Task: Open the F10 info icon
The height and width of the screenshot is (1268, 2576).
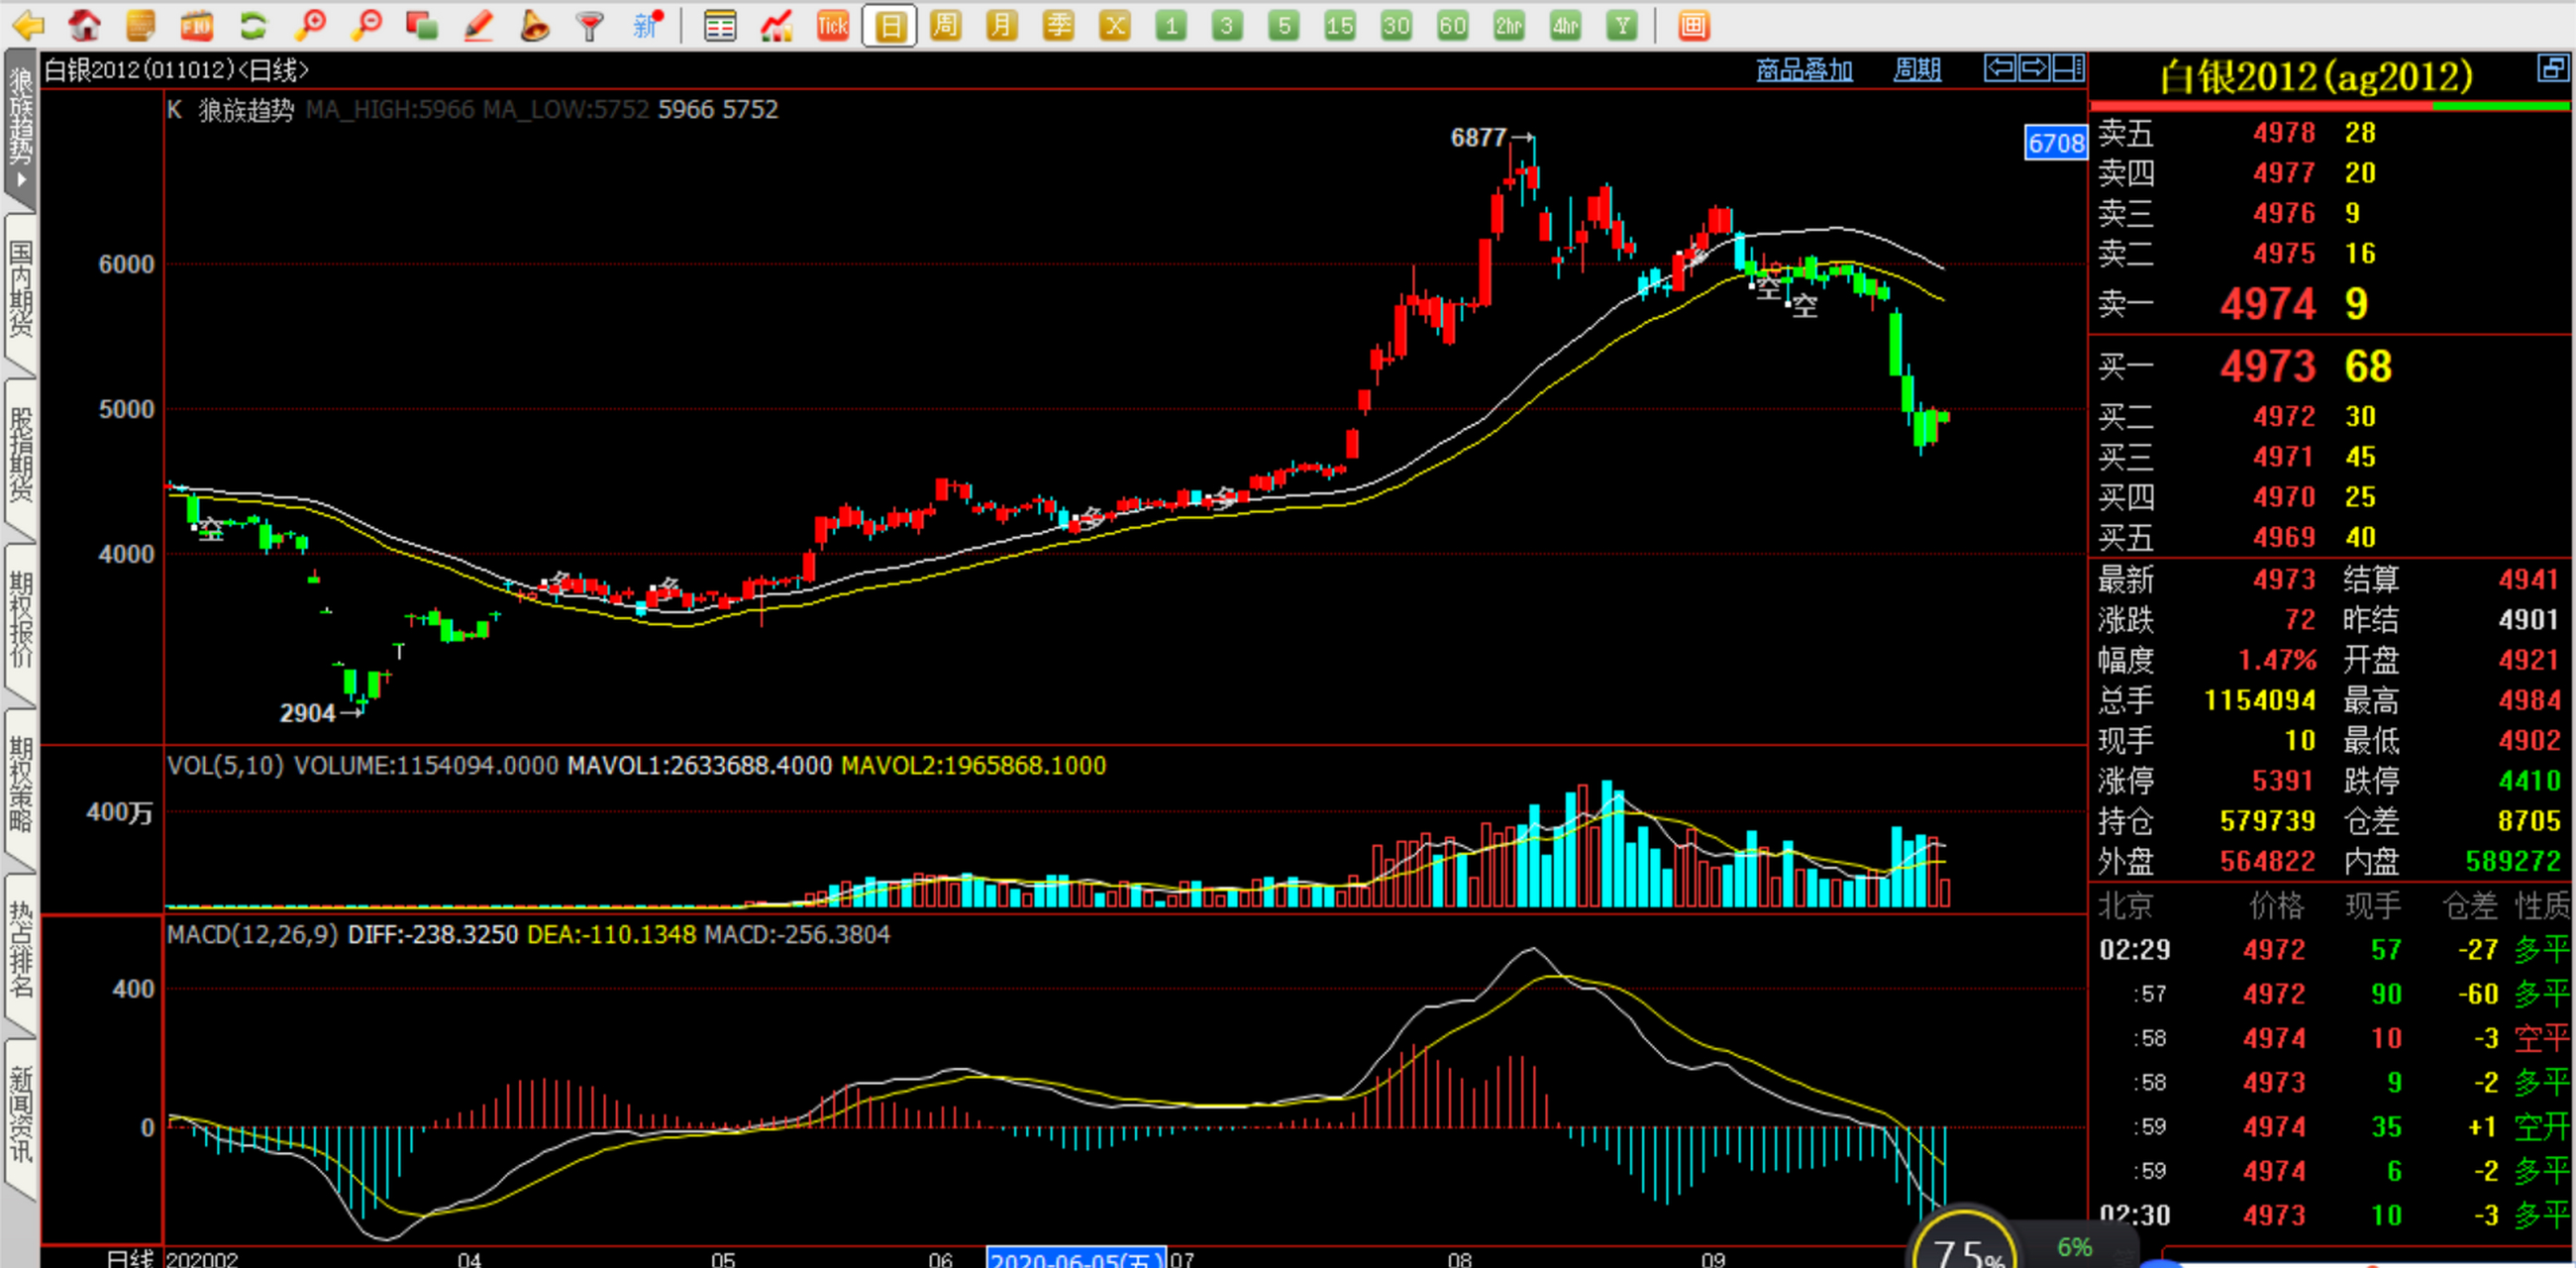Action: (x=197, y=25)
